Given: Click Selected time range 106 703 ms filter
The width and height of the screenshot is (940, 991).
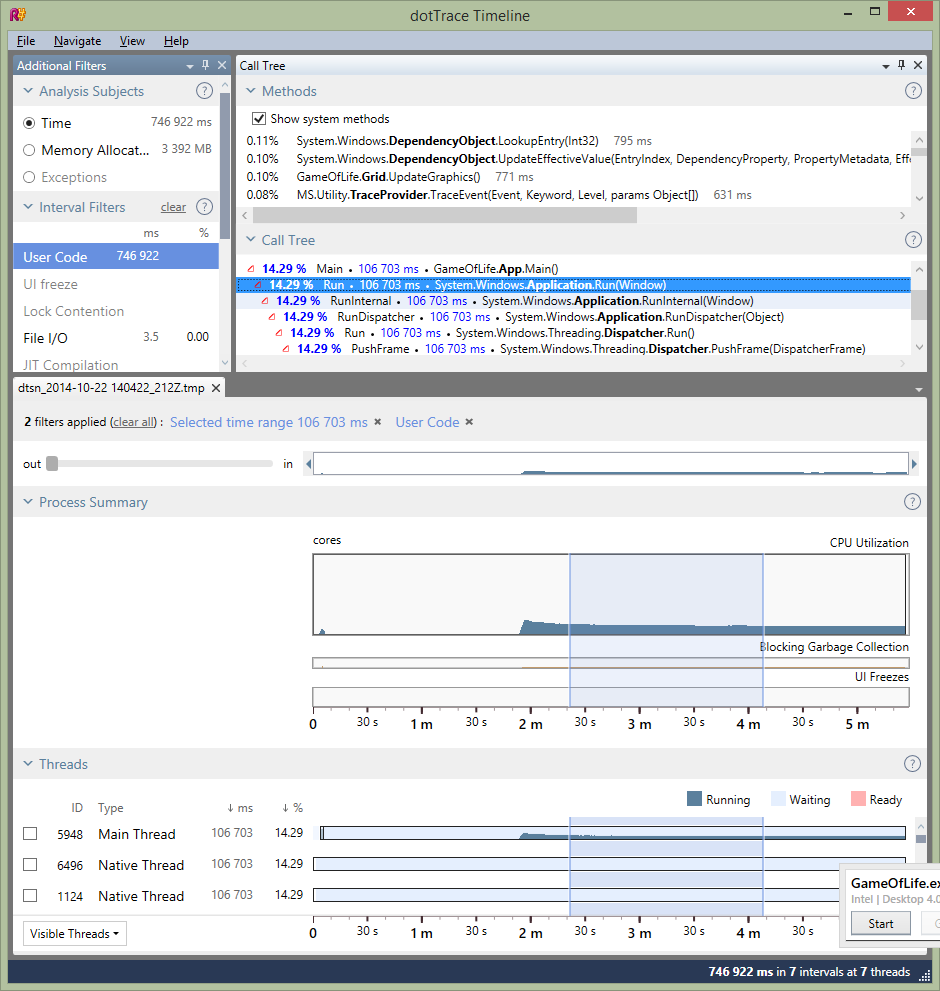Looking at the screenshot, I should pos(269,422).
